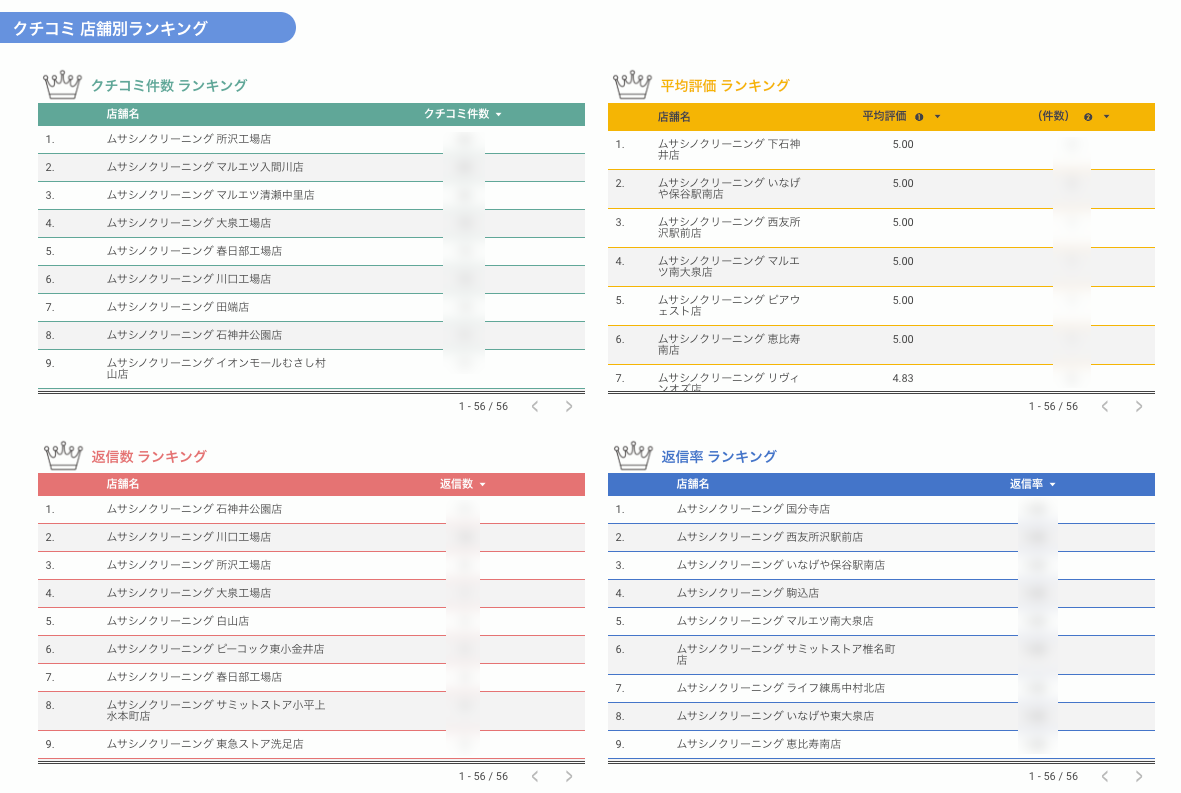
Task: Click the クチコミ件数 ランキング section heading
Action: [169, 85]
